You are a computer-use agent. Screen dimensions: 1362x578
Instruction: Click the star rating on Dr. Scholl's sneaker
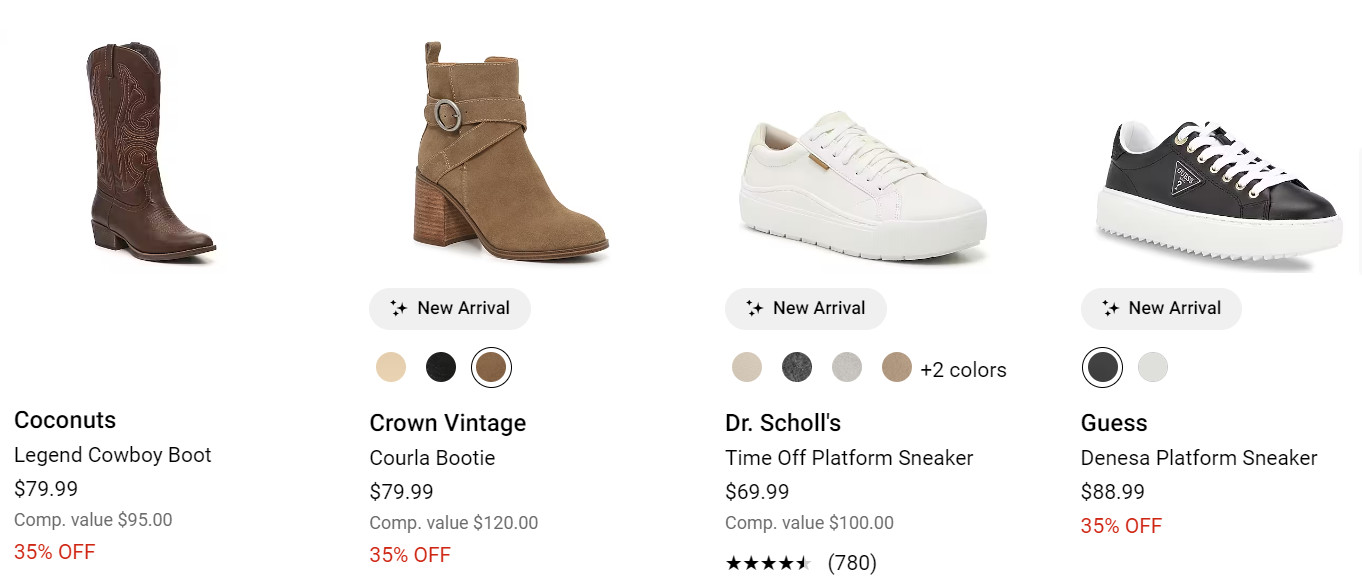click(768, 563)
